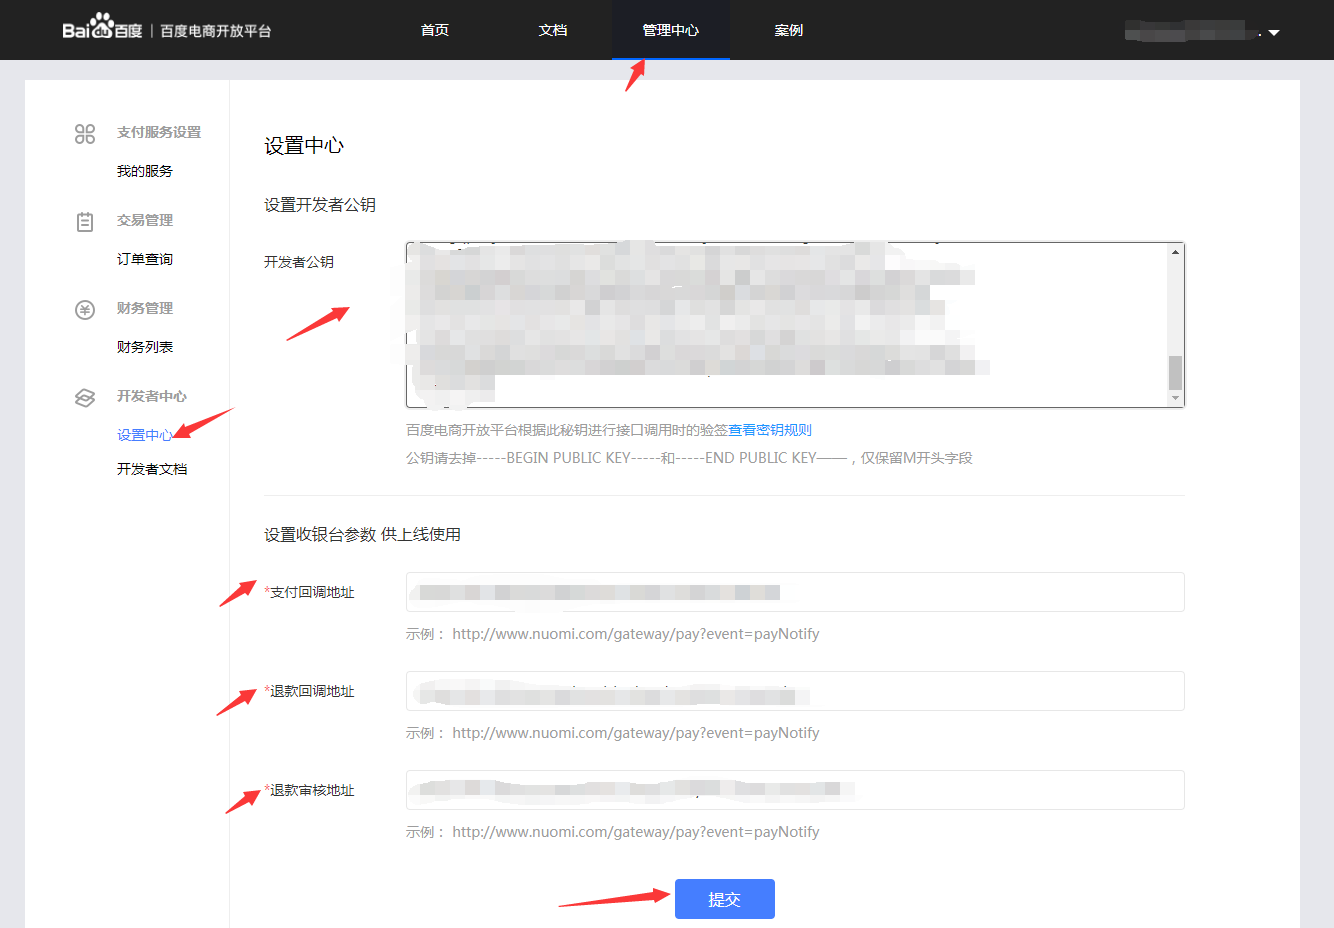1334x928 pixels.
Task: Click the 开发者中心 layers icon
Action: pyautogui.click(x=85, y=397)
